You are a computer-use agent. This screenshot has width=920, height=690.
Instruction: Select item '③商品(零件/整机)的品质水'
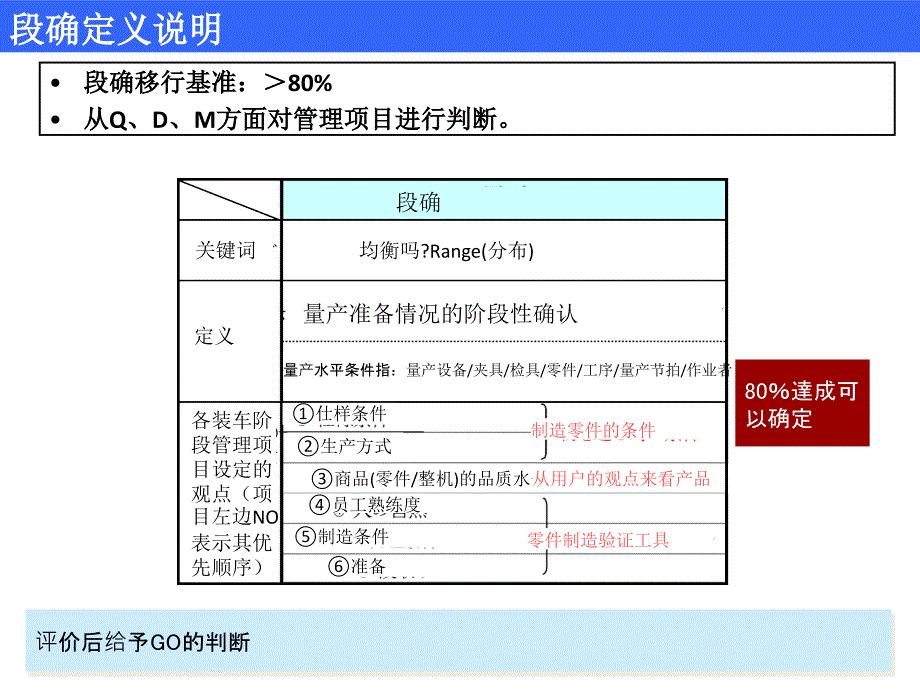point(421,479)
